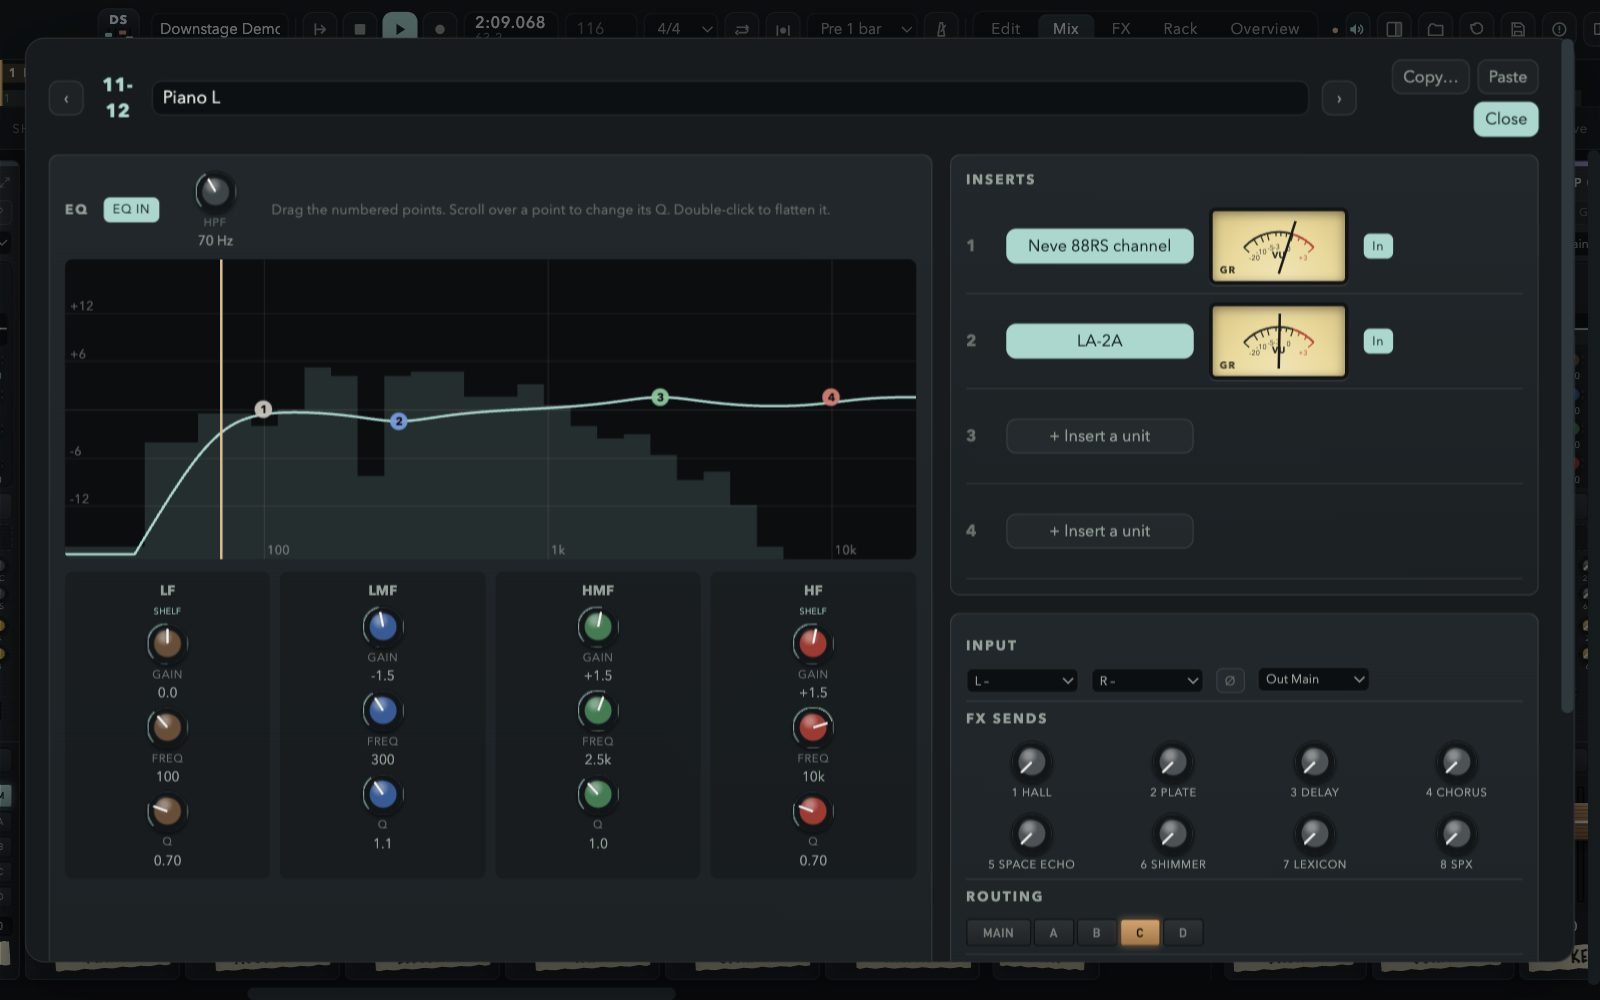Select EQ point 2 on the curve

[x=398, y=421]
